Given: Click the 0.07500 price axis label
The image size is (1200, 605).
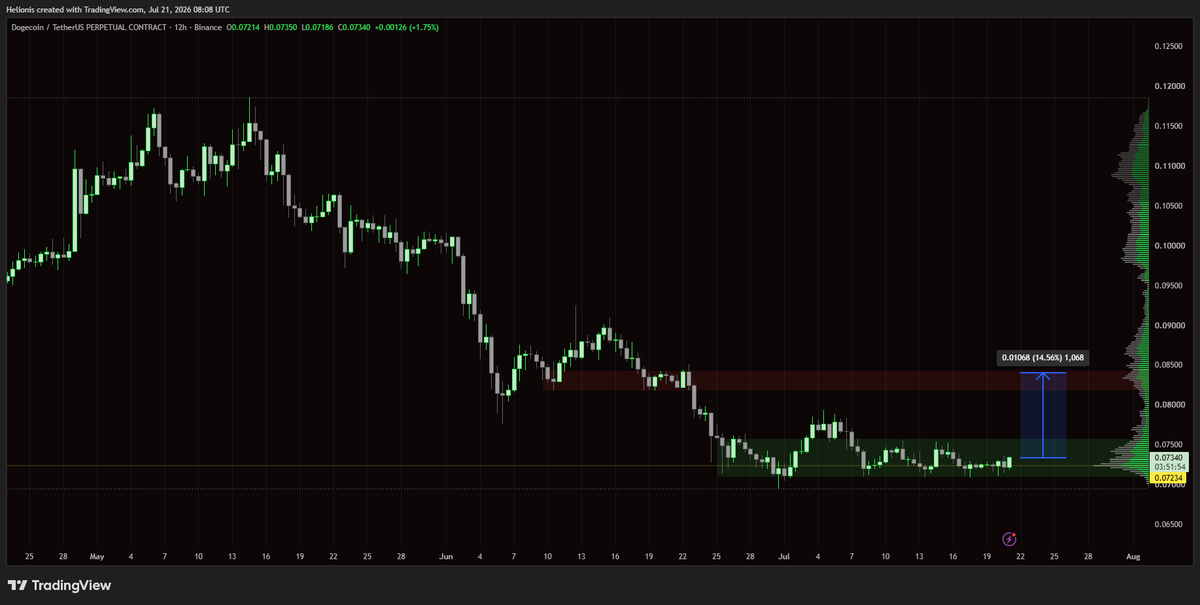Looking at the screenshot, I should click(x=1169, y=445).
